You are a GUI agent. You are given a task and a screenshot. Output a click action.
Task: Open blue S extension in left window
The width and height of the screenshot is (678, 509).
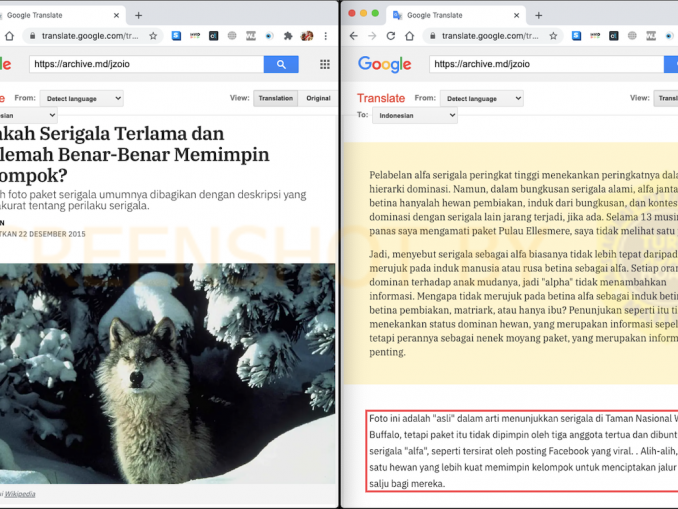point(176,36)
